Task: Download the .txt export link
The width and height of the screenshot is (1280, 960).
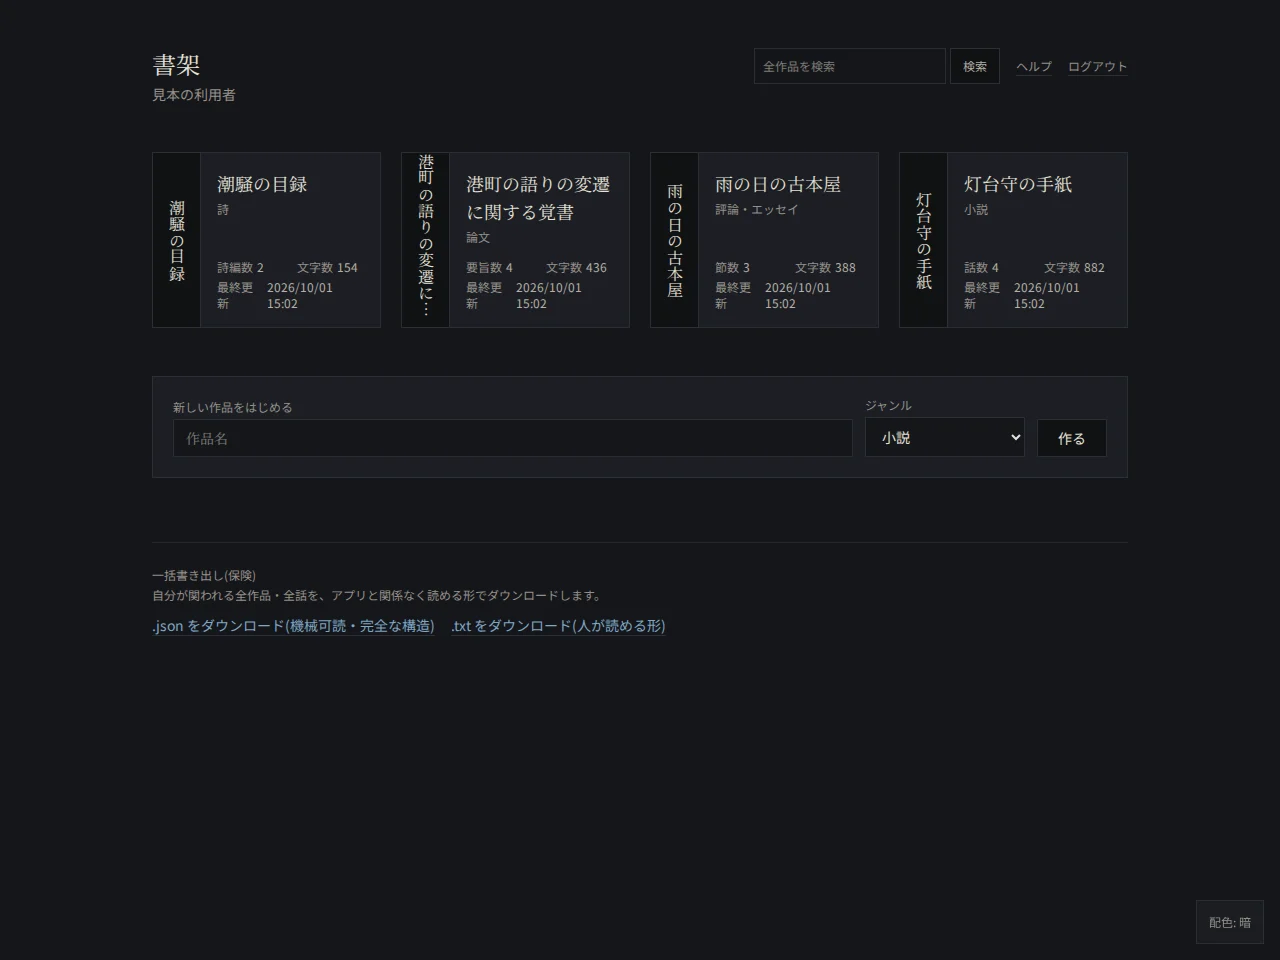Action: point(558,626)
